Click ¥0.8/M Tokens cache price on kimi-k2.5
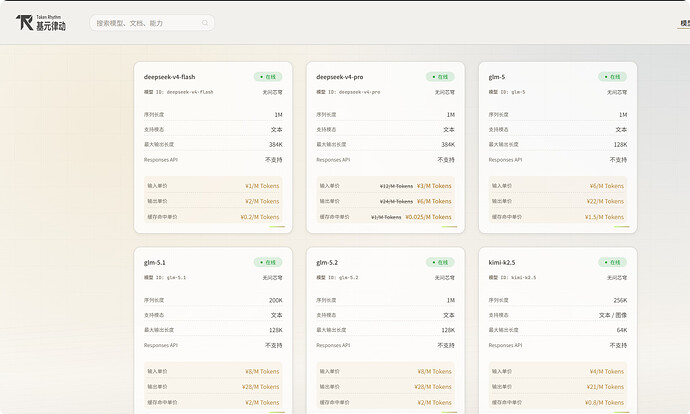Image resolution: width=690 pixels, height=414 pixels. (x=604, y=403)
